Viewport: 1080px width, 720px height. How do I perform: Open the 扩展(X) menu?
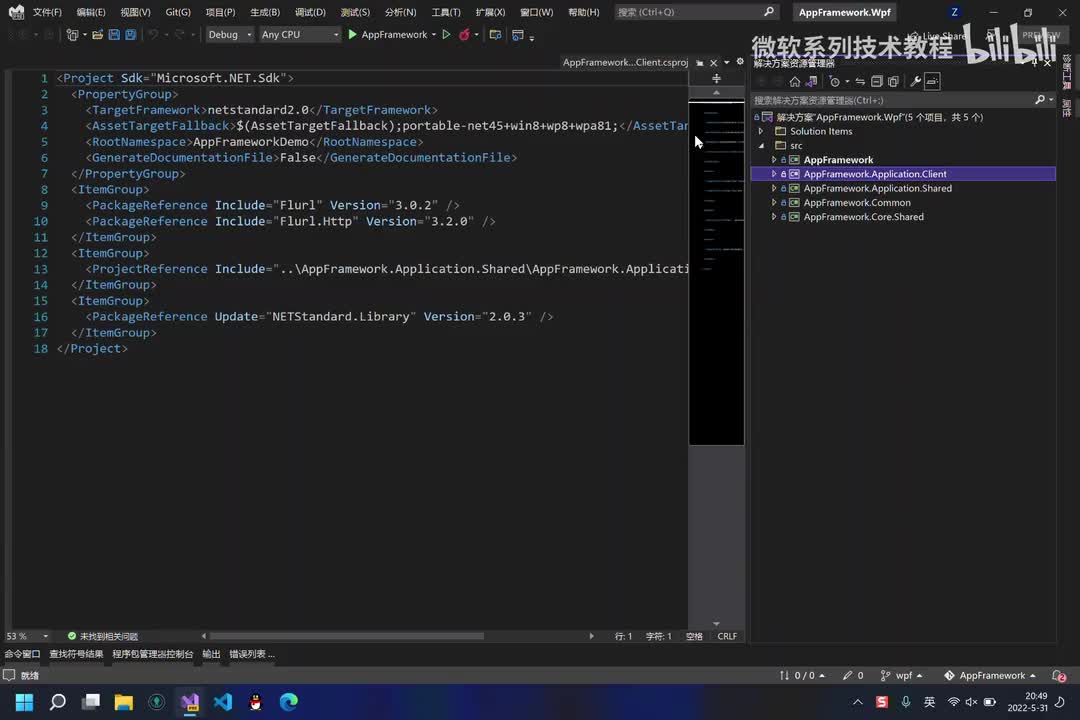pyautogui.click(x=490, y=12)
